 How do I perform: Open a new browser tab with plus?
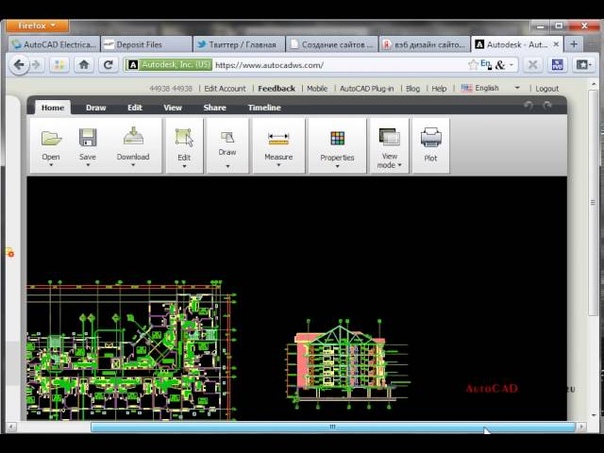pyautogui.click(x=574, y=44)
